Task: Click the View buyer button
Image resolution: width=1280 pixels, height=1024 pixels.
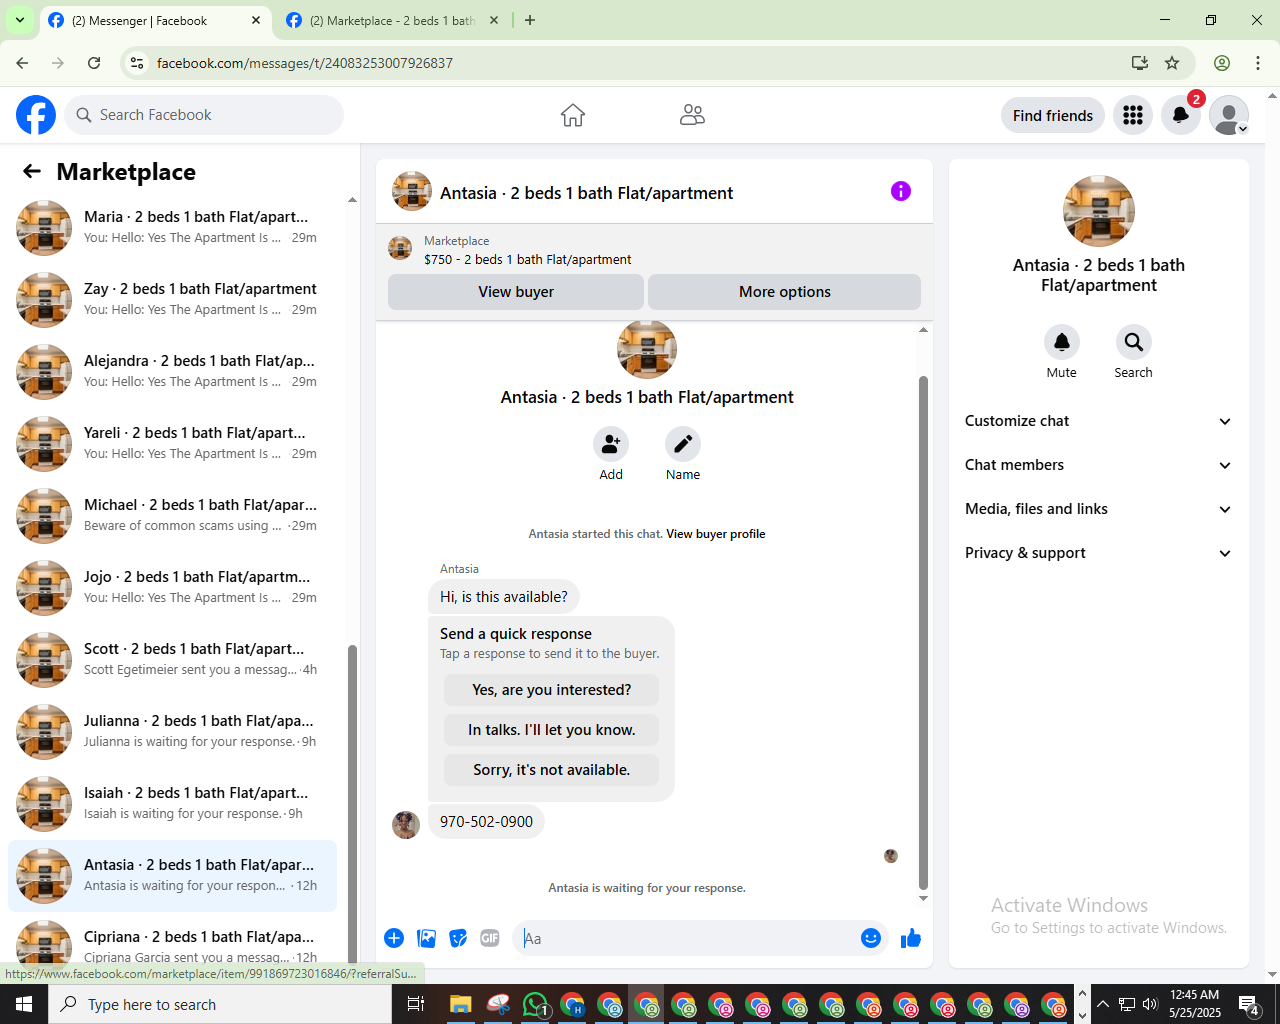Action: 516,292
